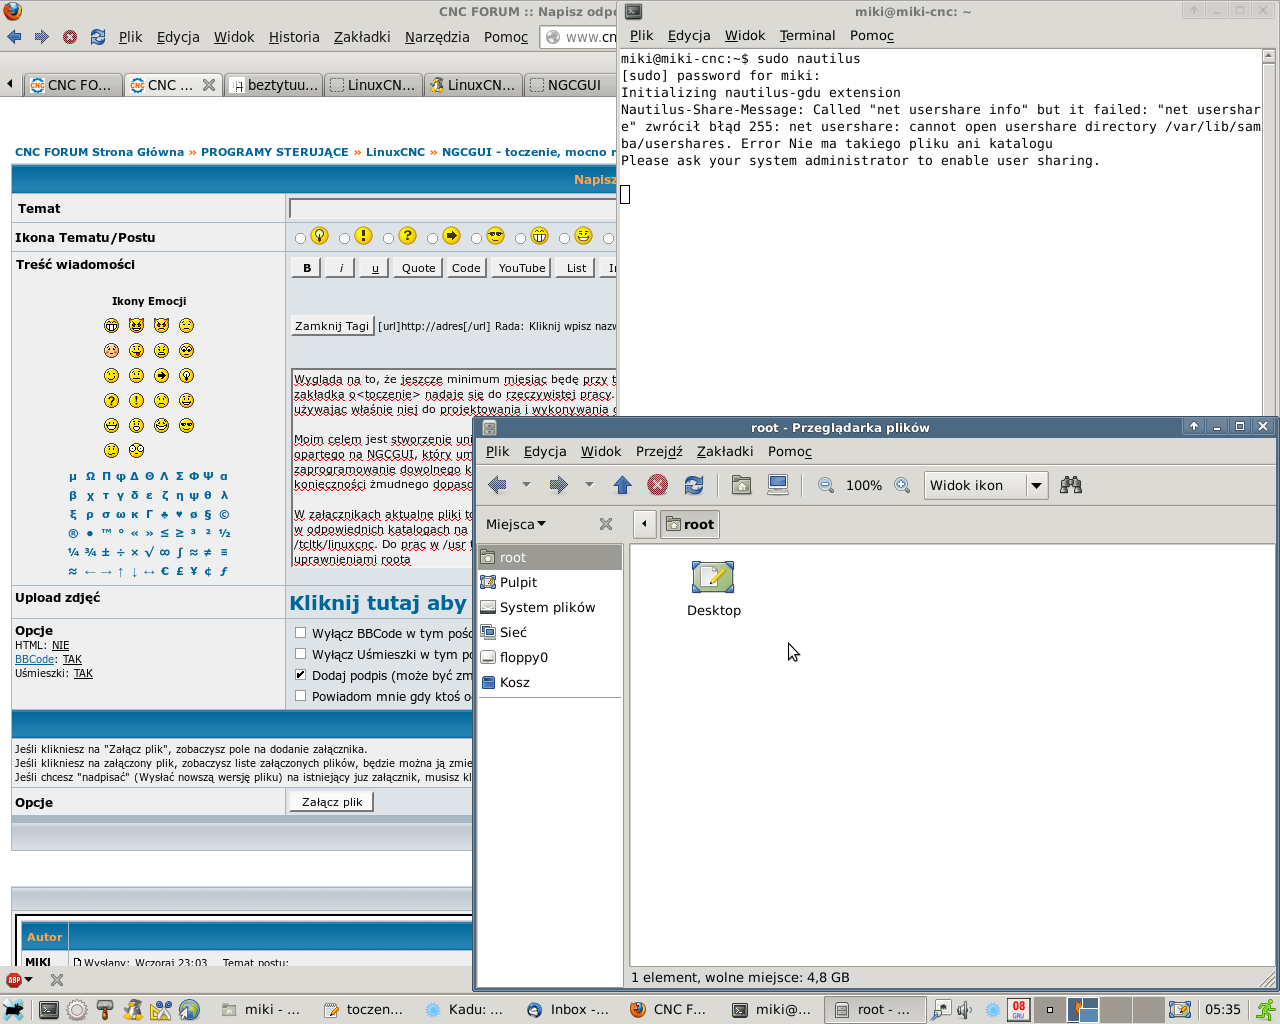Click the YouTube BBCode button
Image resolution: width=1280 pixels, height=1024 pixels.
tap(522, 268)
